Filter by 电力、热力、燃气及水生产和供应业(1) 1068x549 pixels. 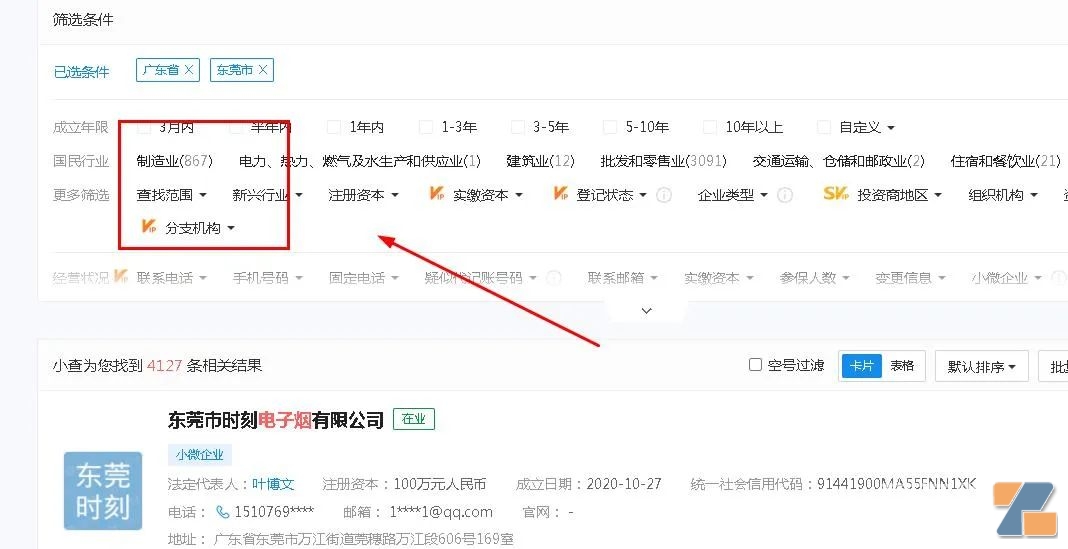click(360, 161)
